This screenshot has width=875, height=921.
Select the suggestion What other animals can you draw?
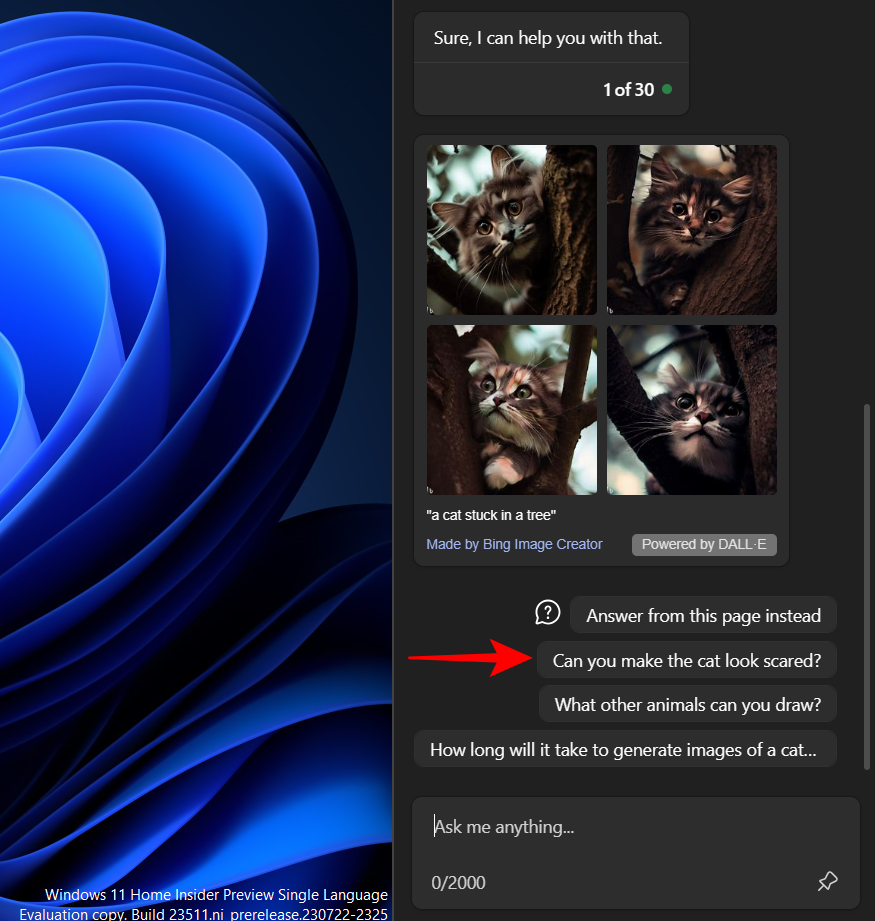(687, 703)
